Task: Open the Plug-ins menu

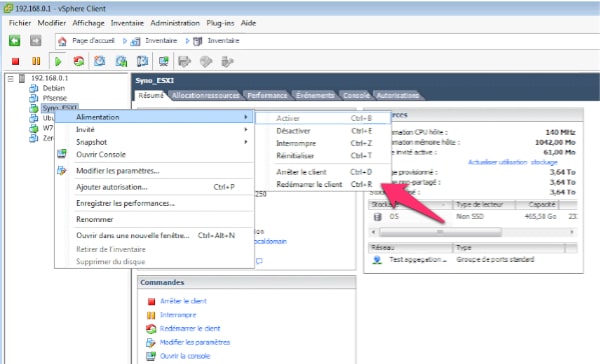Action: [220, 23]
